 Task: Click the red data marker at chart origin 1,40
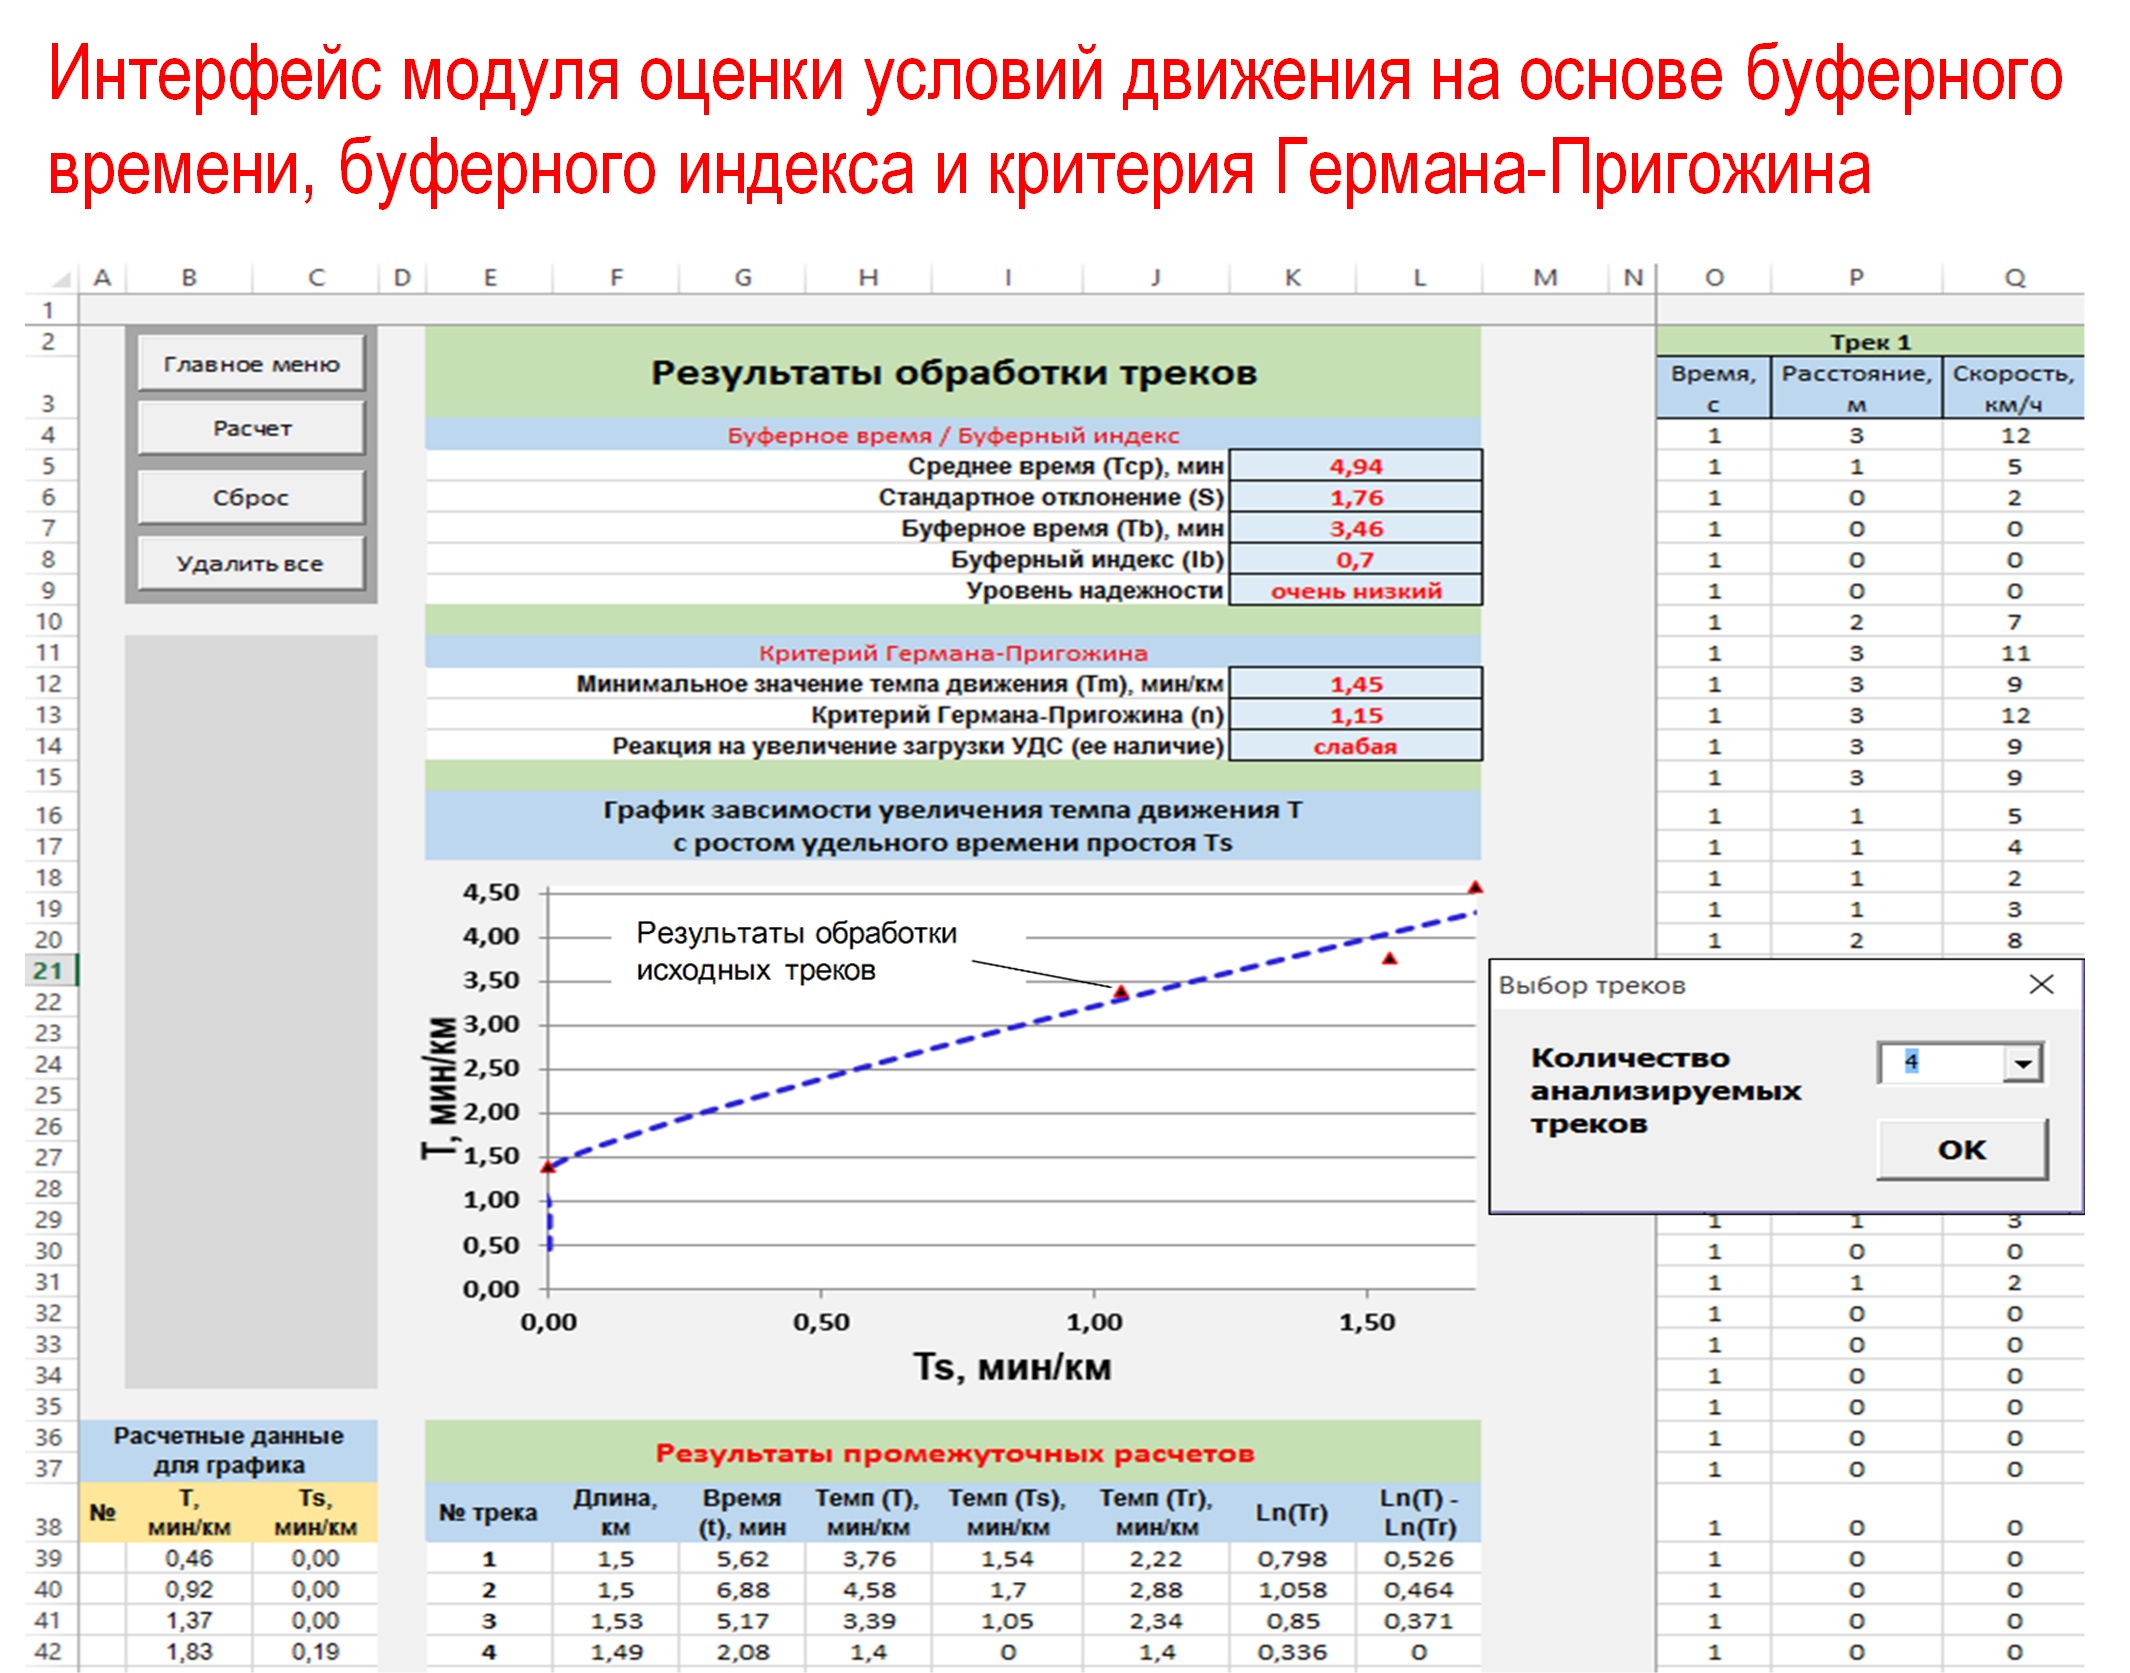pos(548,1166)
